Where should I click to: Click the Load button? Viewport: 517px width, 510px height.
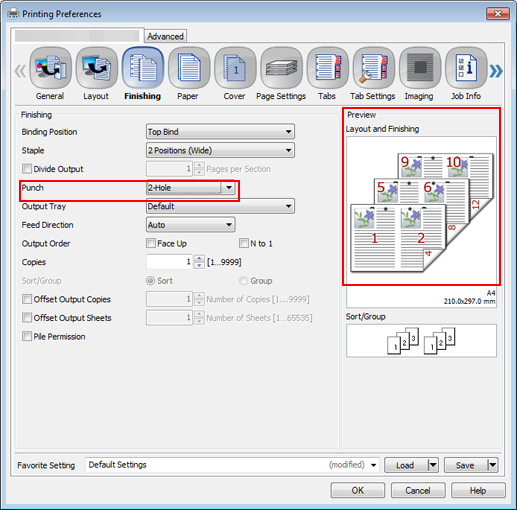406,465
